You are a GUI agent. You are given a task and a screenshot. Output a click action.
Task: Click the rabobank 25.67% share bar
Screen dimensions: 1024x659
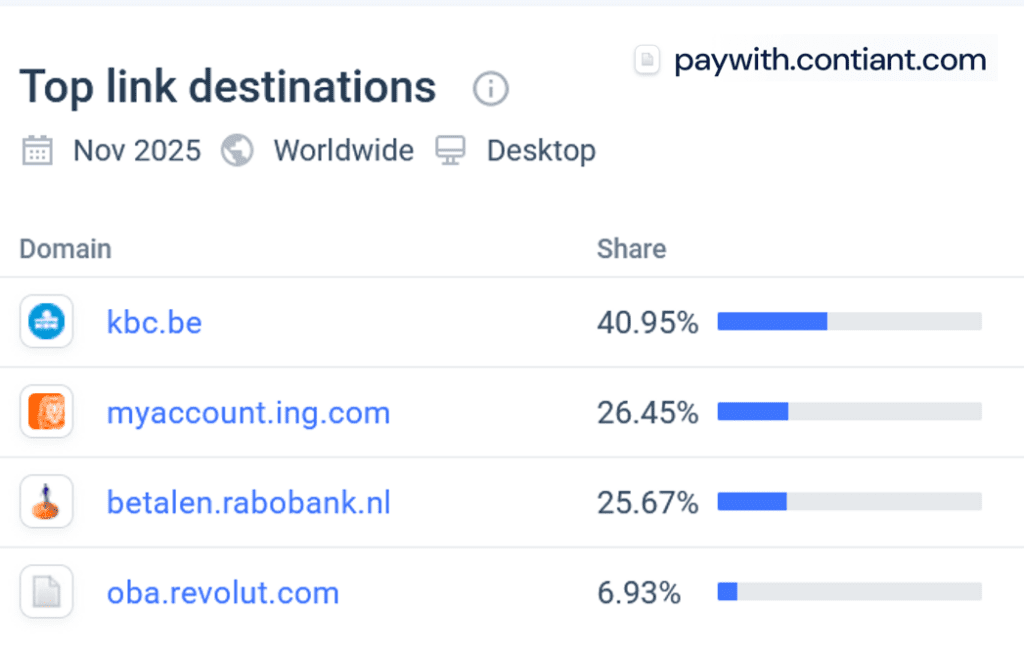click(x=849, y=502)
